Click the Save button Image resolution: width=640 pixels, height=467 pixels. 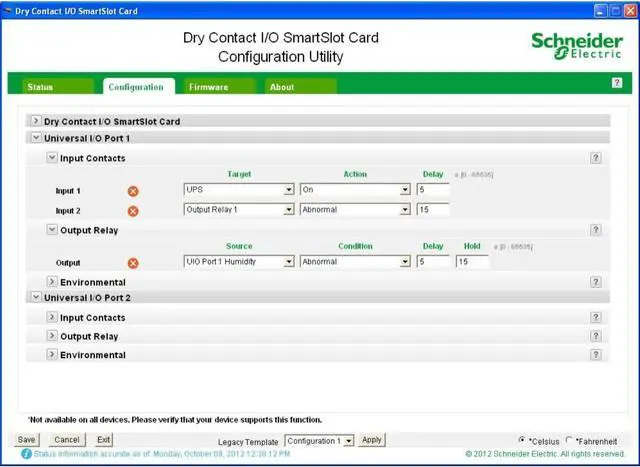pyautogui.click(x=26, y=439)
